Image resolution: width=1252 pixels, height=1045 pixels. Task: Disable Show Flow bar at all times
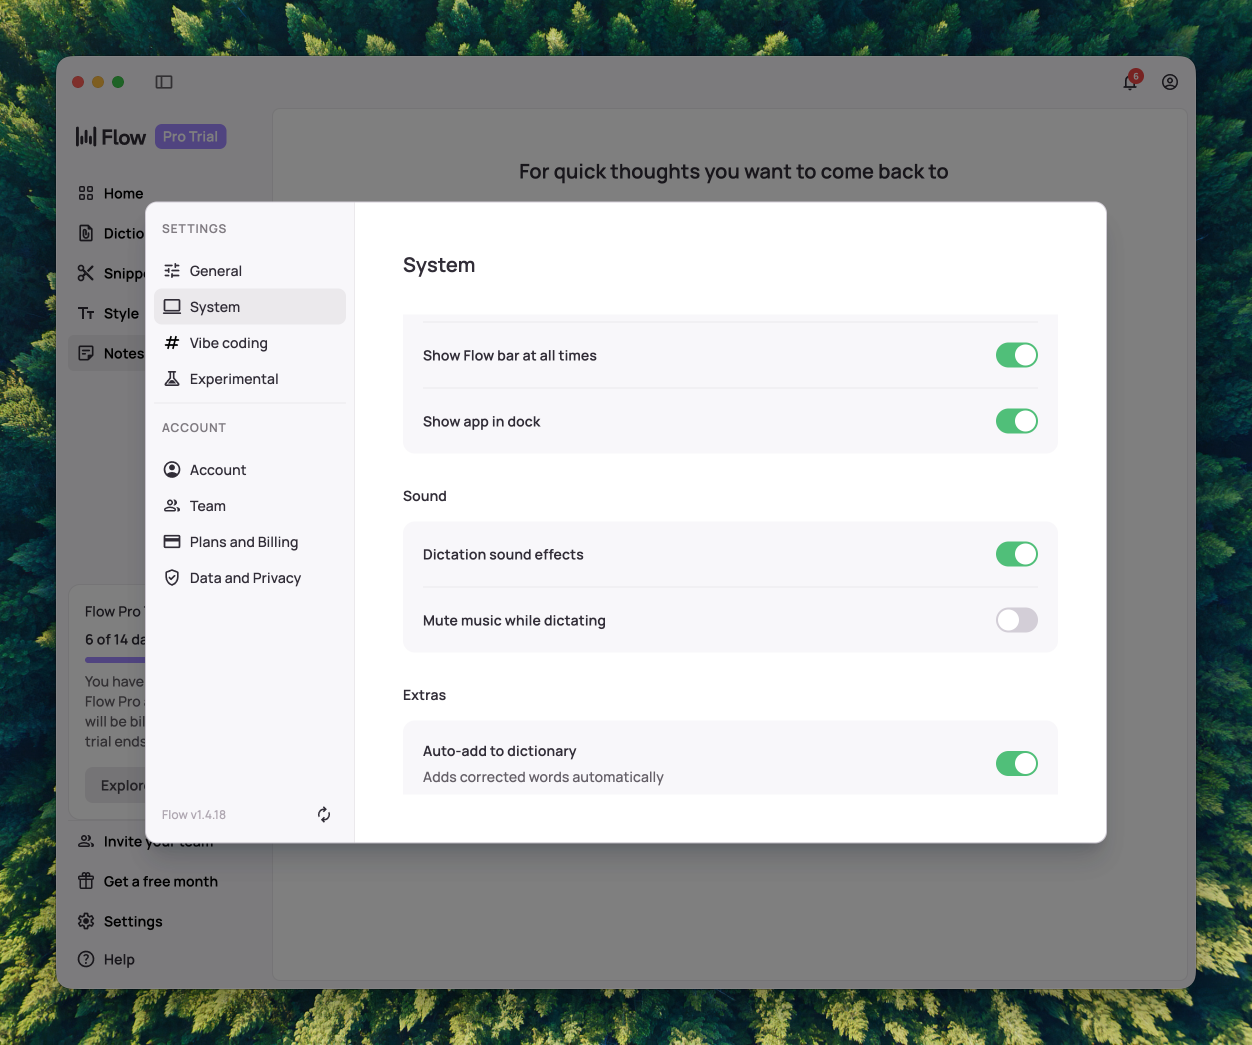[1016, 355]
